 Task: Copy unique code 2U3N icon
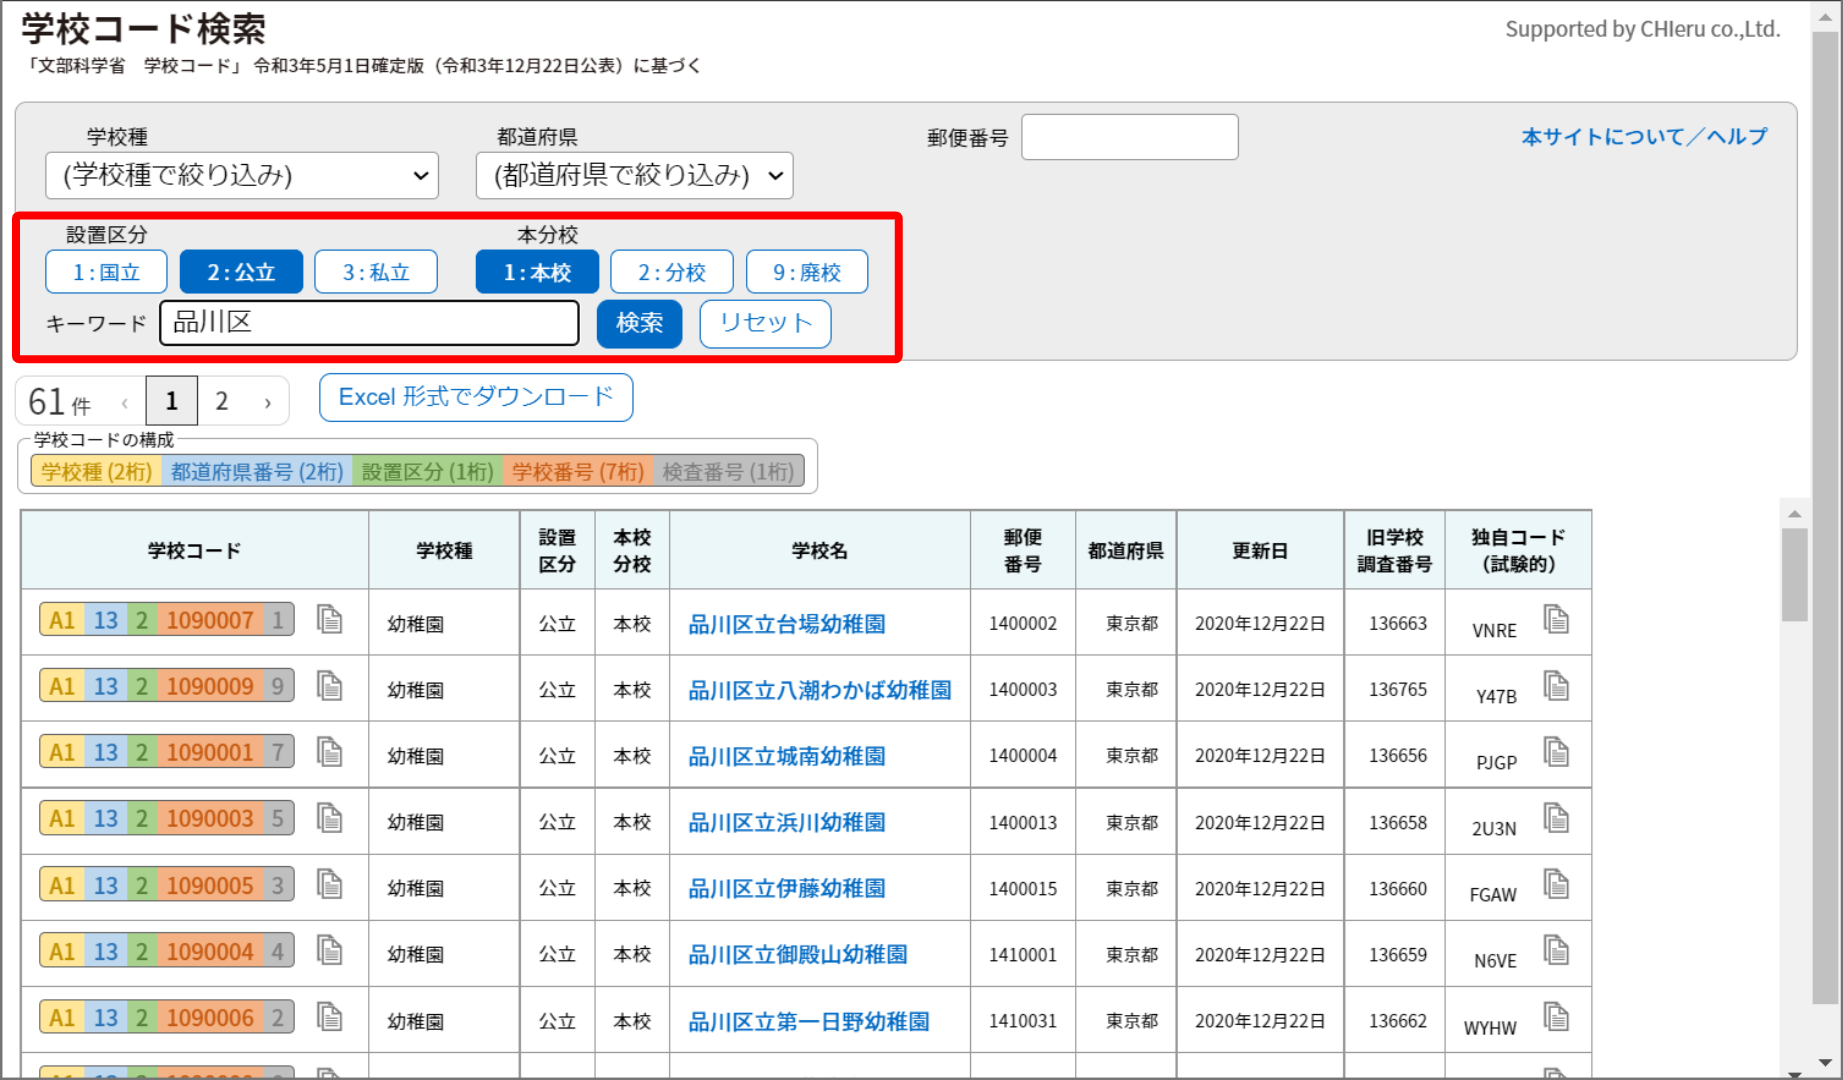(x=1556, y=817)
